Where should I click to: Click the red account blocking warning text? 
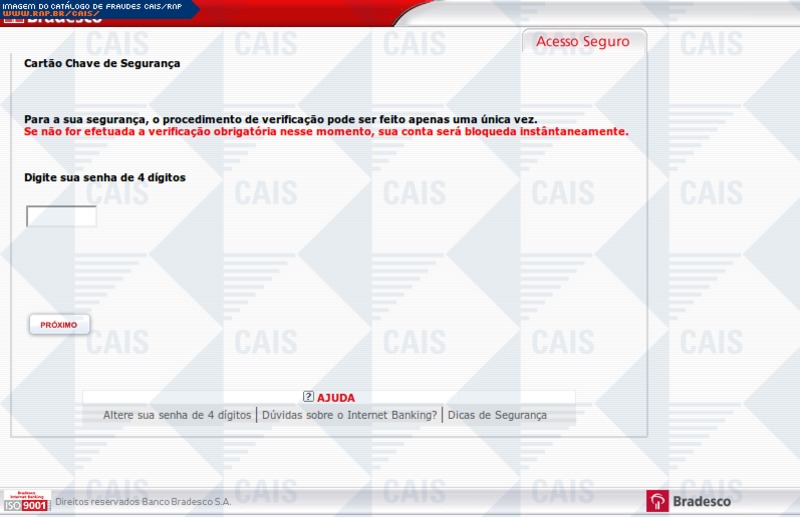326,132
